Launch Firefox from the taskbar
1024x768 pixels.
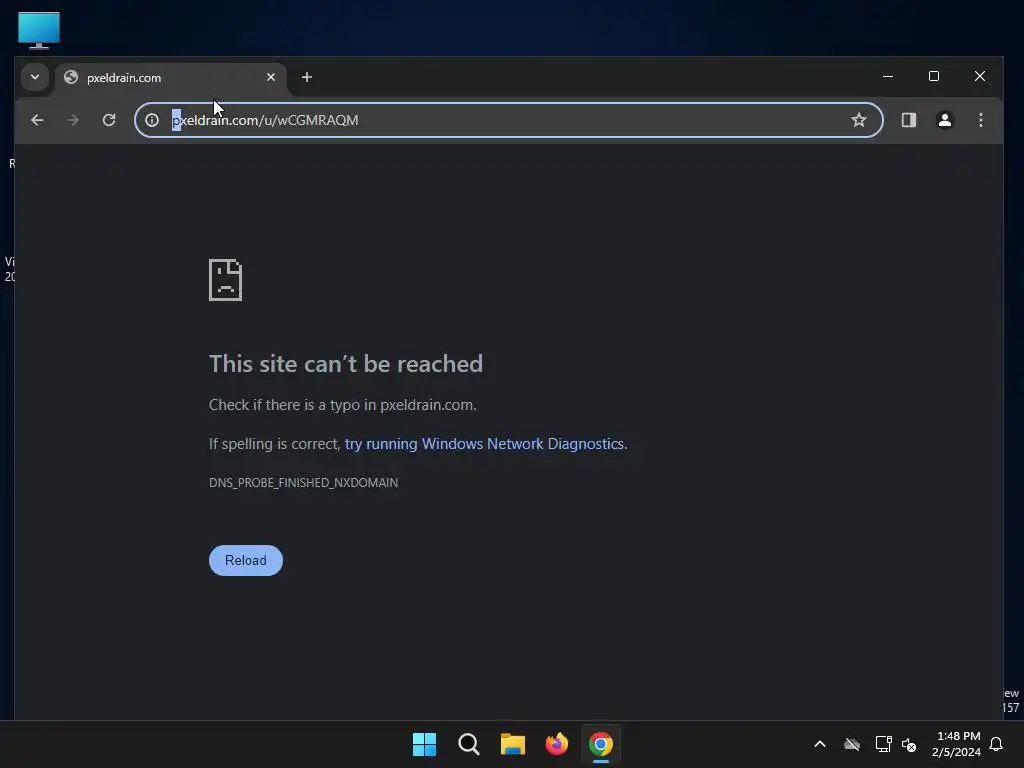[x=556, y=744]
